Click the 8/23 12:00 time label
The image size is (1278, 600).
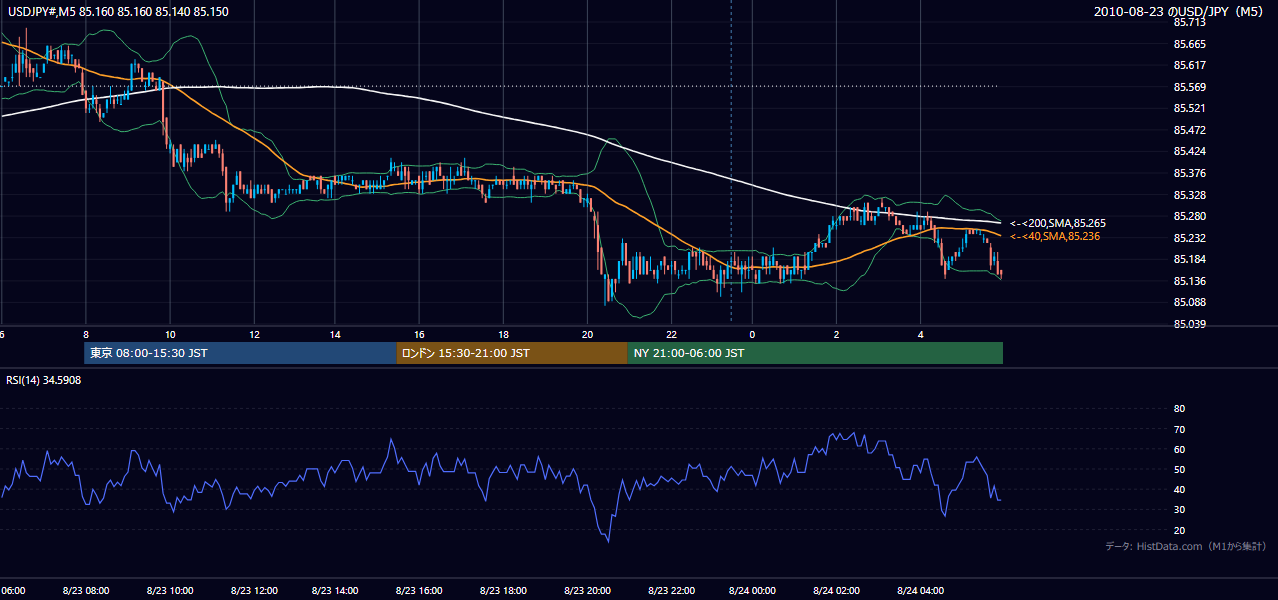click(x=253, y=591)
